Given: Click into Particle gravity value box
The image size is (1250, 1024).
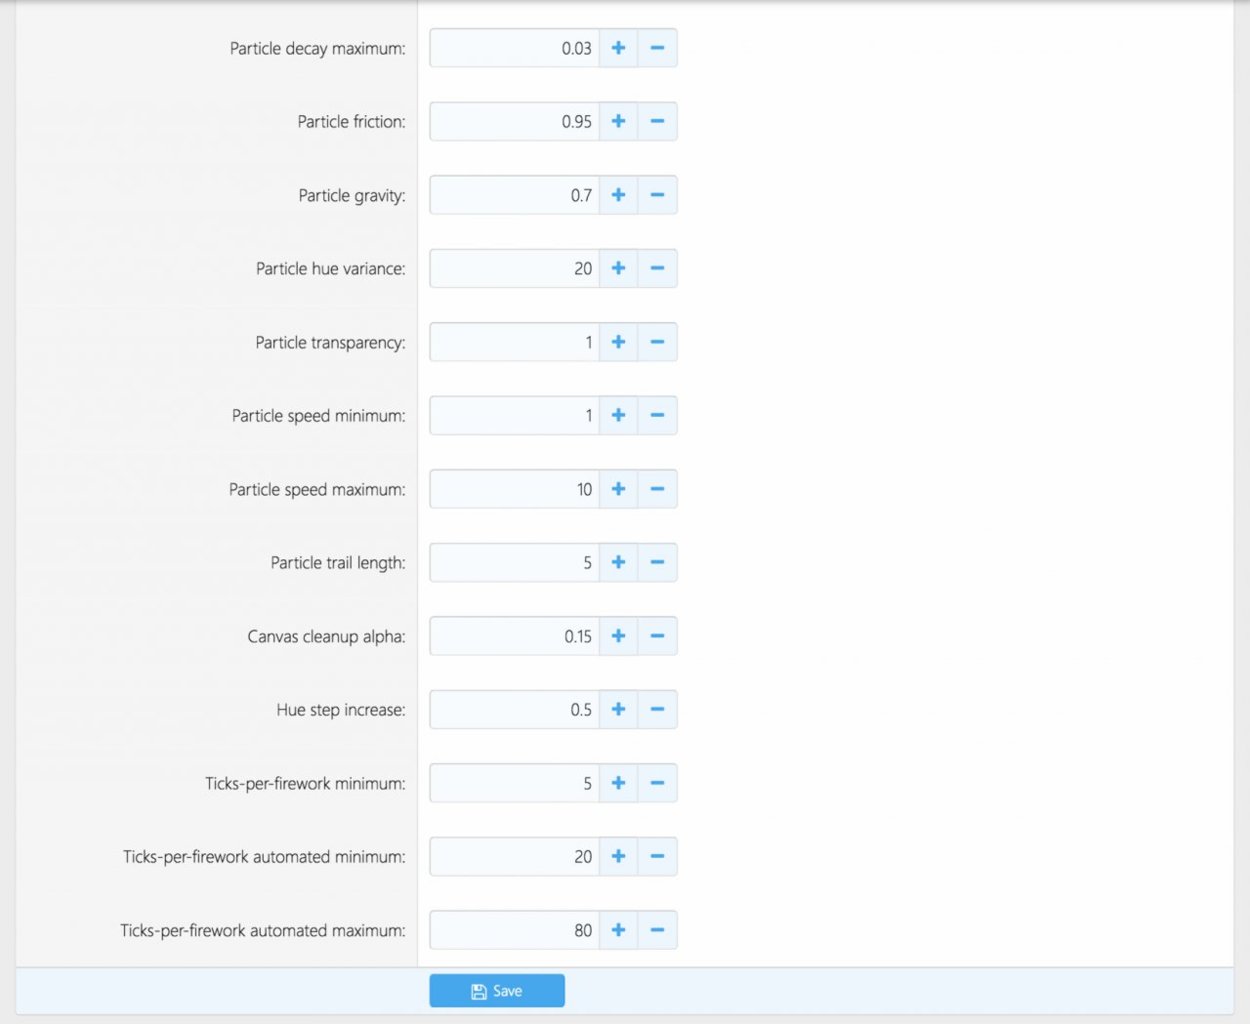Looking at the screenshot, I should pos(514,195).
